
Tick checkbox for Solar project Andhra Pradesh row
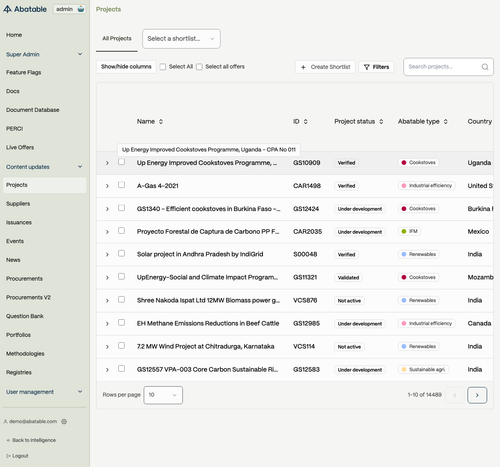(121, 254)
